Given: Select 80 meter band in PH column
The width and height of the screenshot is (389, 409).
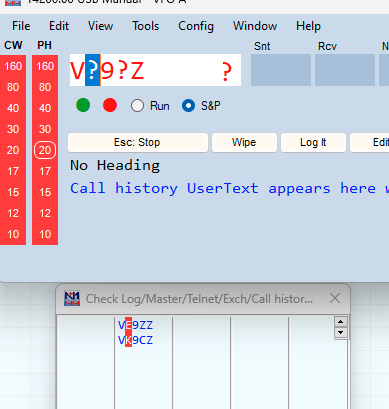Looking at the screenshot, I should pyautogui.click(x=45, y=87).
